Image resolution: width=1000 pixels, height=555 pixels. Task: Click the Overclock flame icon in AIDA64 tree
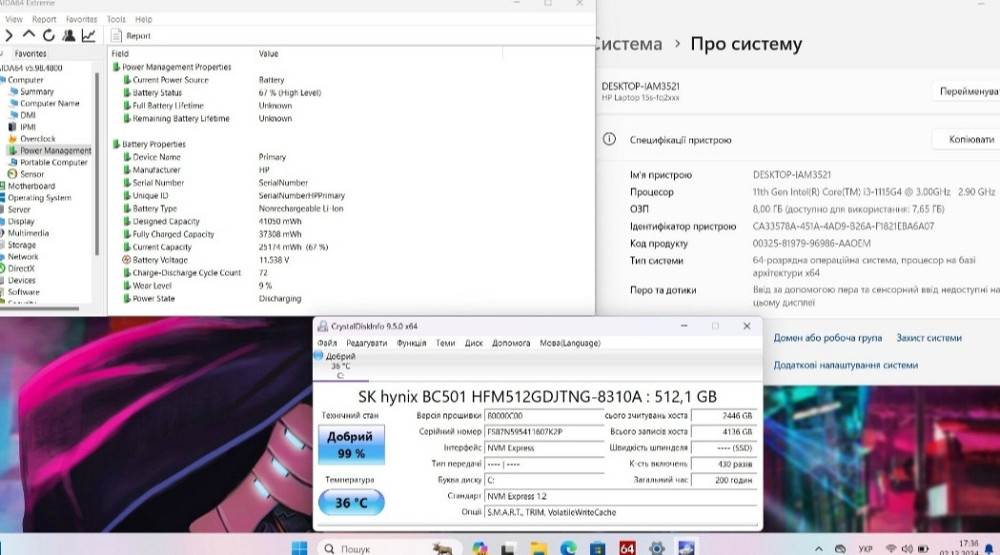[x=12, y=138]
